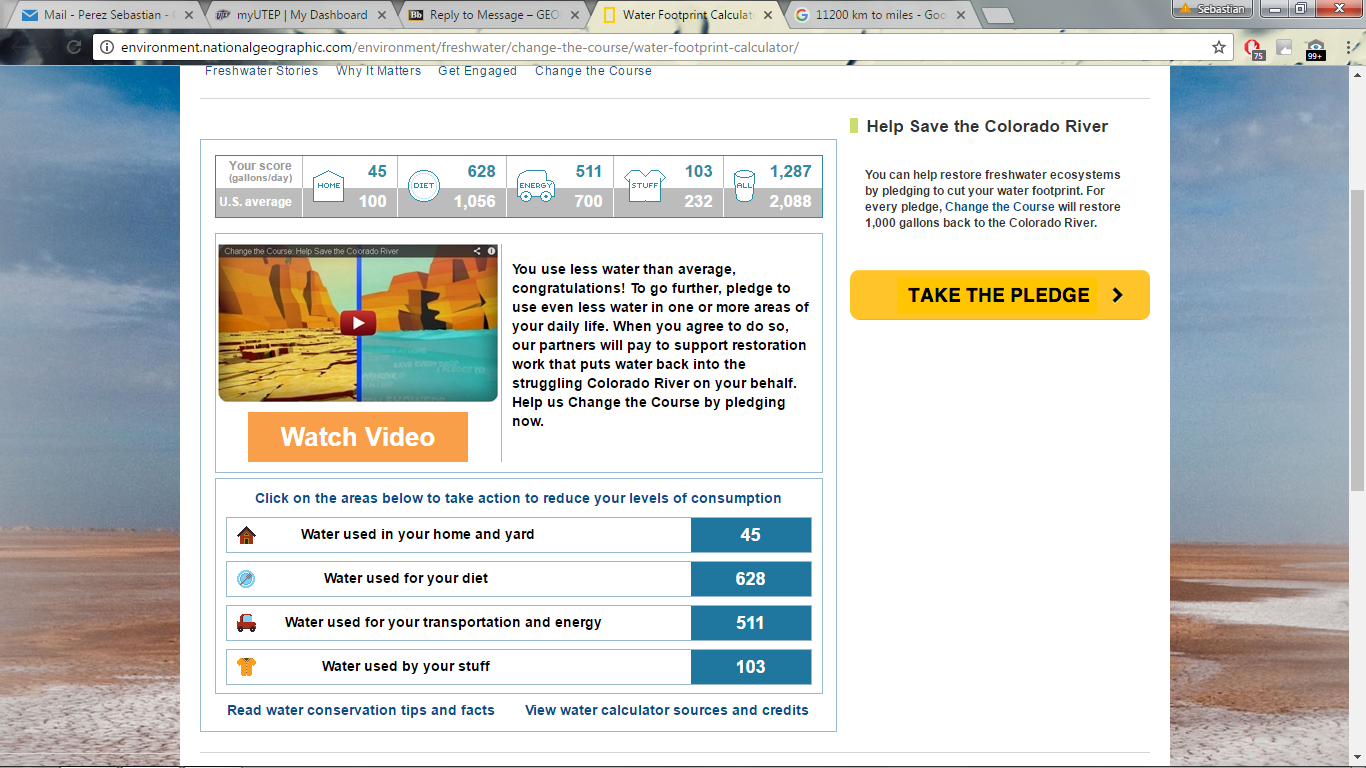1366x768 pixels.
Task: Open the extension showing 99+ badge
Action: (x=1315, y=48)
